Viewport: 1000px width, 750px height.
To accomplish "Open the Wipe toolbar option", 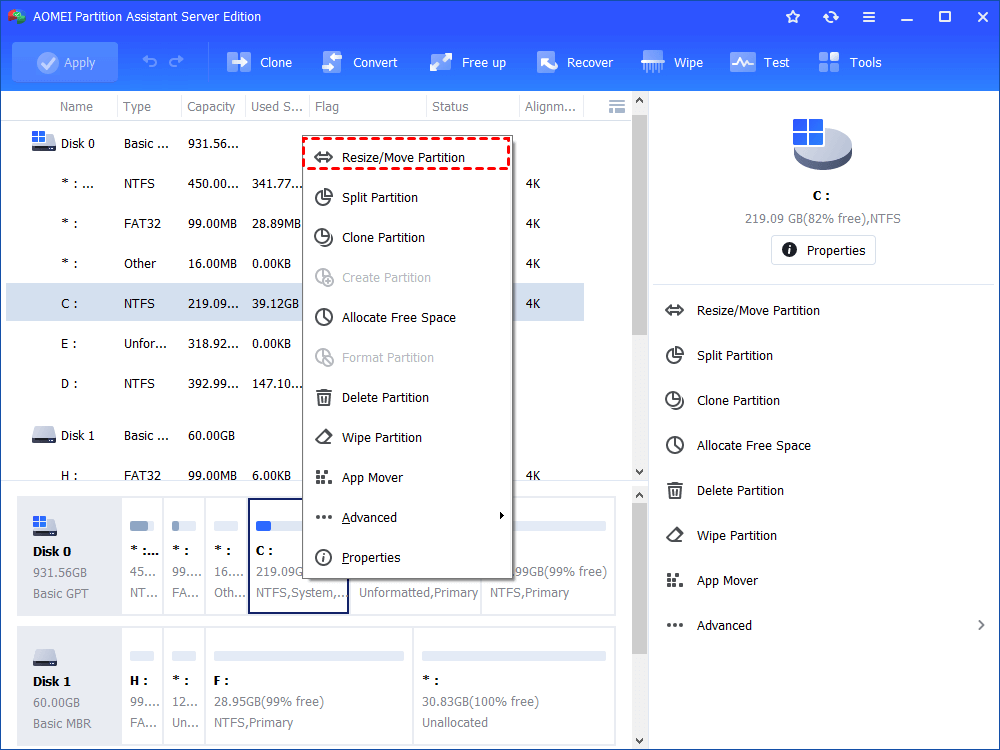I will coord(672,62).
